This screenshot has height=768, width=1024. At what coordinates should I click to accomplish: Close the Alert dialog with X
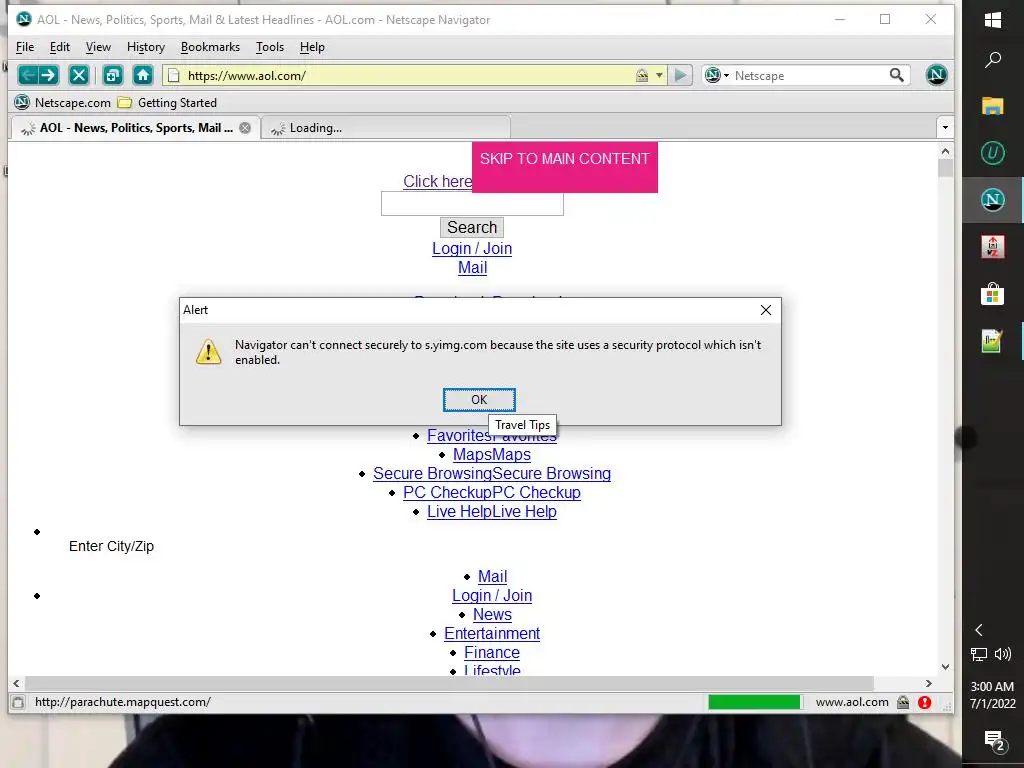pyautogui.click(x=766, y=310)
